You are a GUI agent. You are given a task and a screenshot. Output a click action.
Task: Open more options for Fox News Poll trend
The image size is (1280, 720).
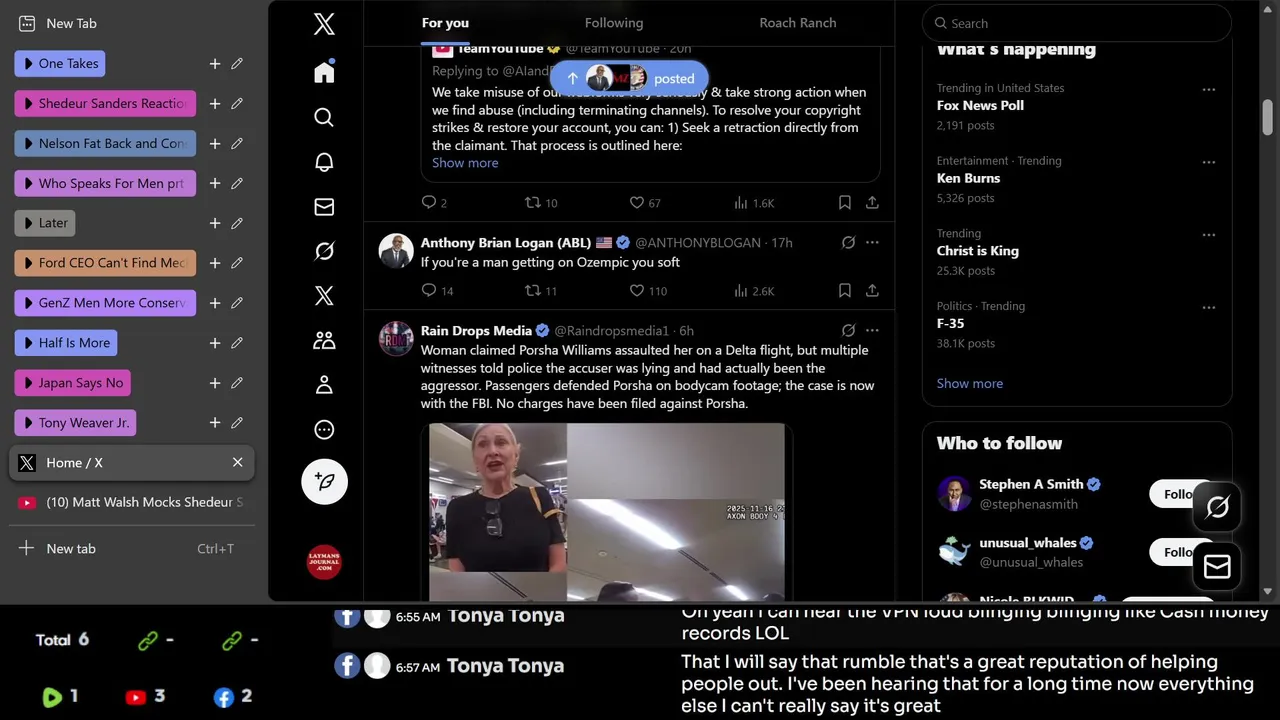[x=1209, y=89]
